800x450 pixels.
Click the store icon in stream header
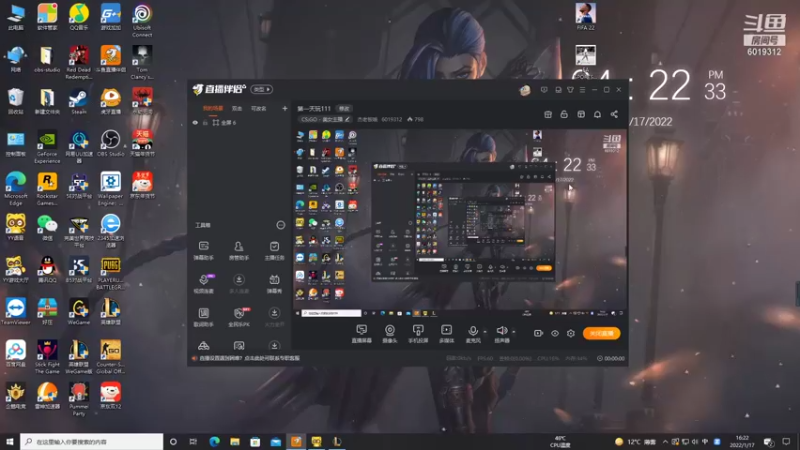pos(548,114)
